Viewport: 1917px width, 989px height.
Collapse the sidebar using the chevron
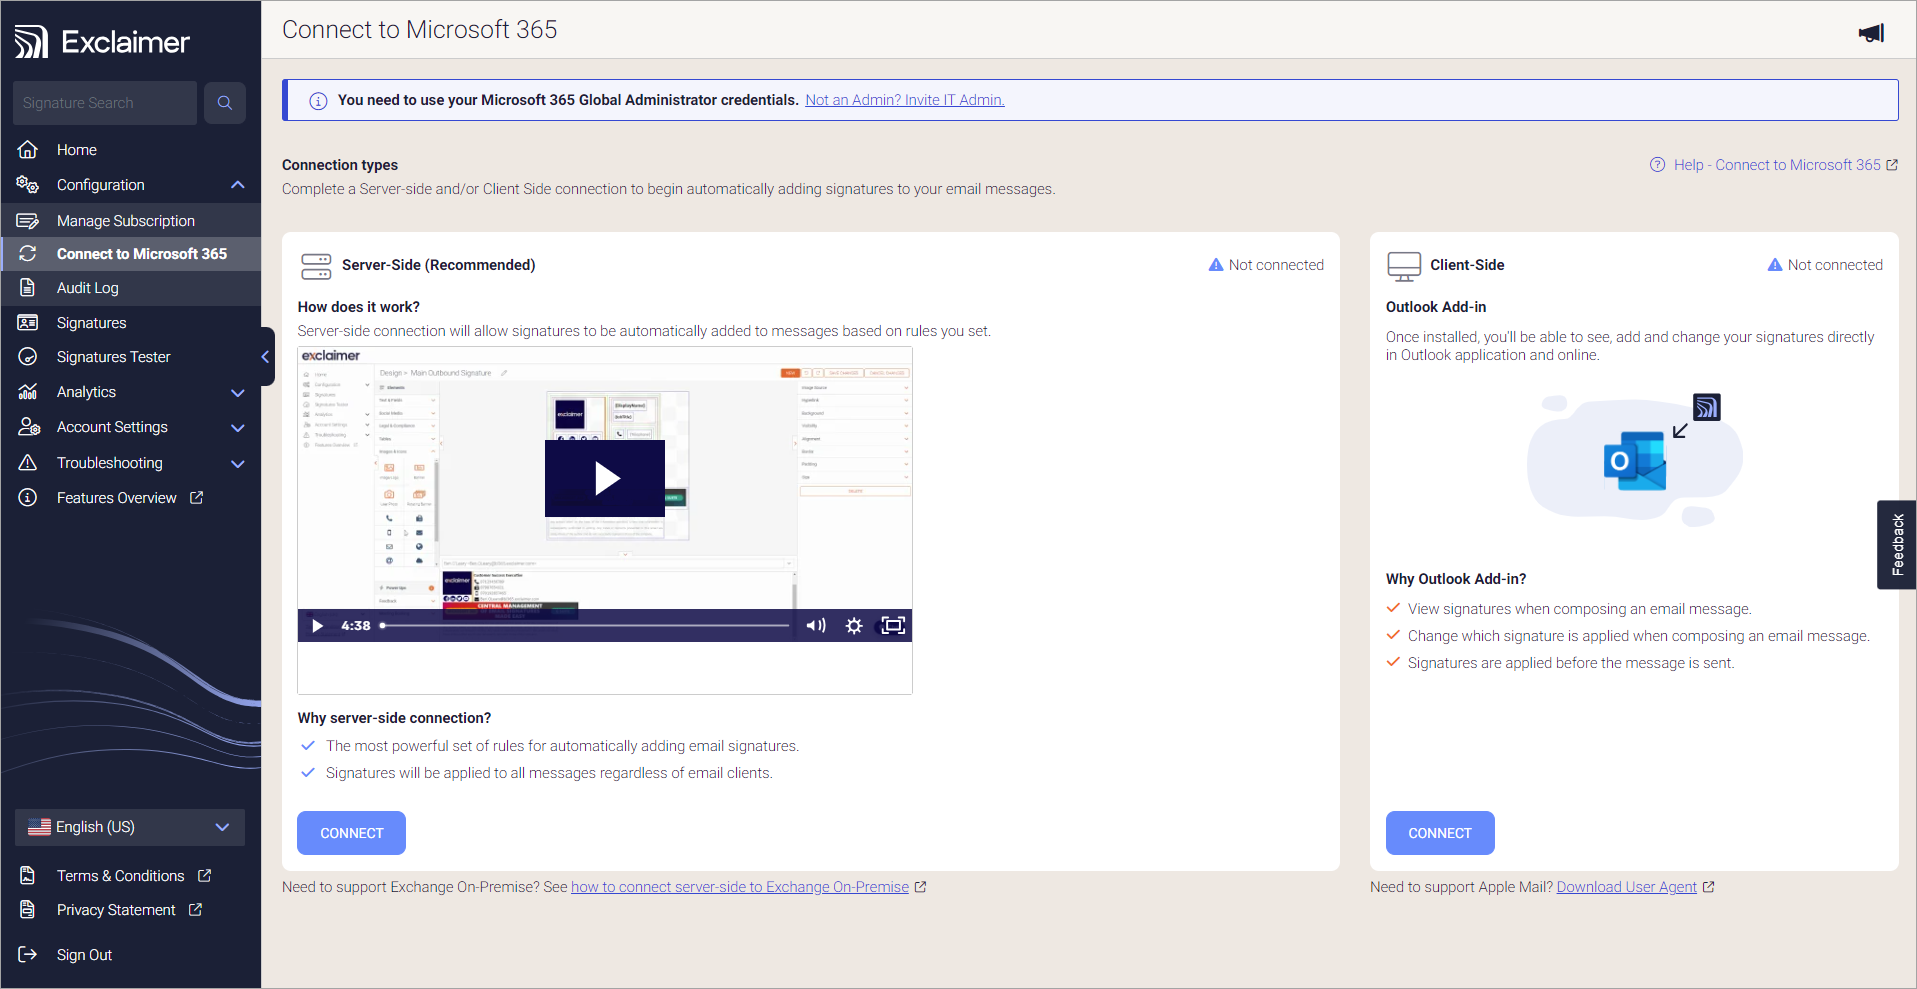tap(264, 356)
